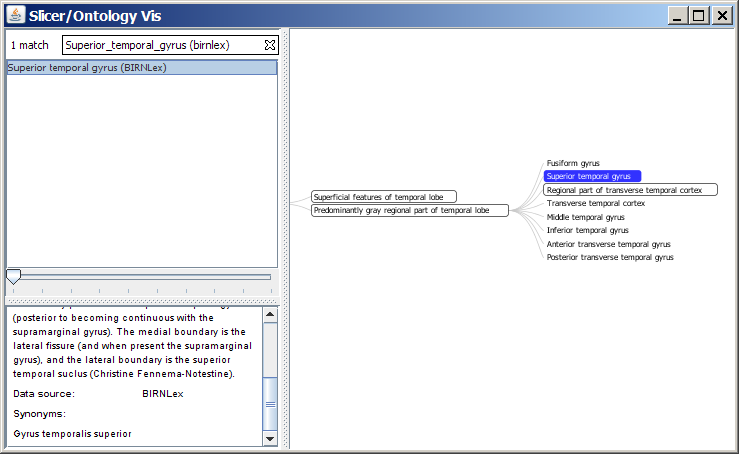Select Posterior transverse temporal gyrus node
The width and height of the screenshot is (739, 454).
(x=610, y=257)
